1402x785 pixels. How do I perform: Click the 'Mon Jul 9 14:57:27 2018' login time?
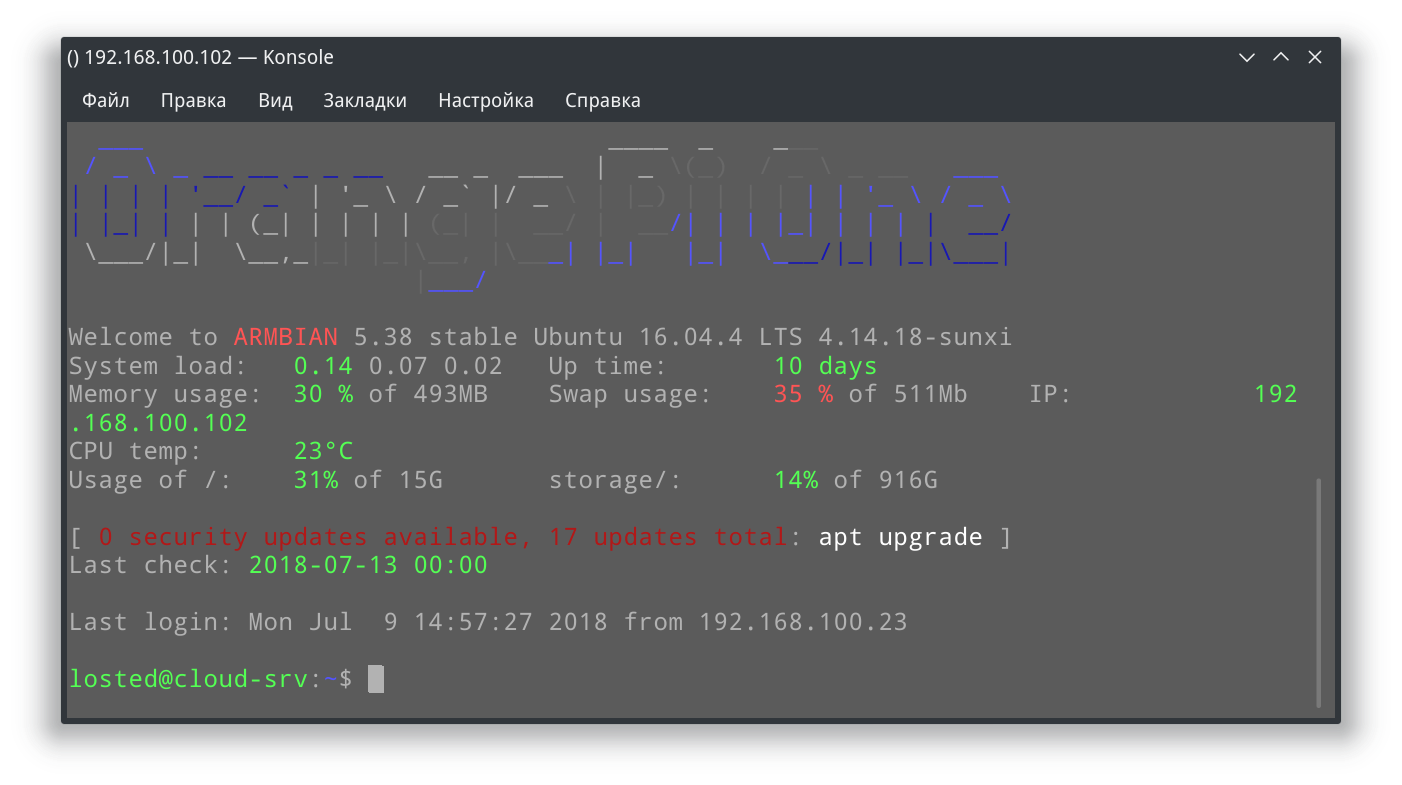[428, 622]
